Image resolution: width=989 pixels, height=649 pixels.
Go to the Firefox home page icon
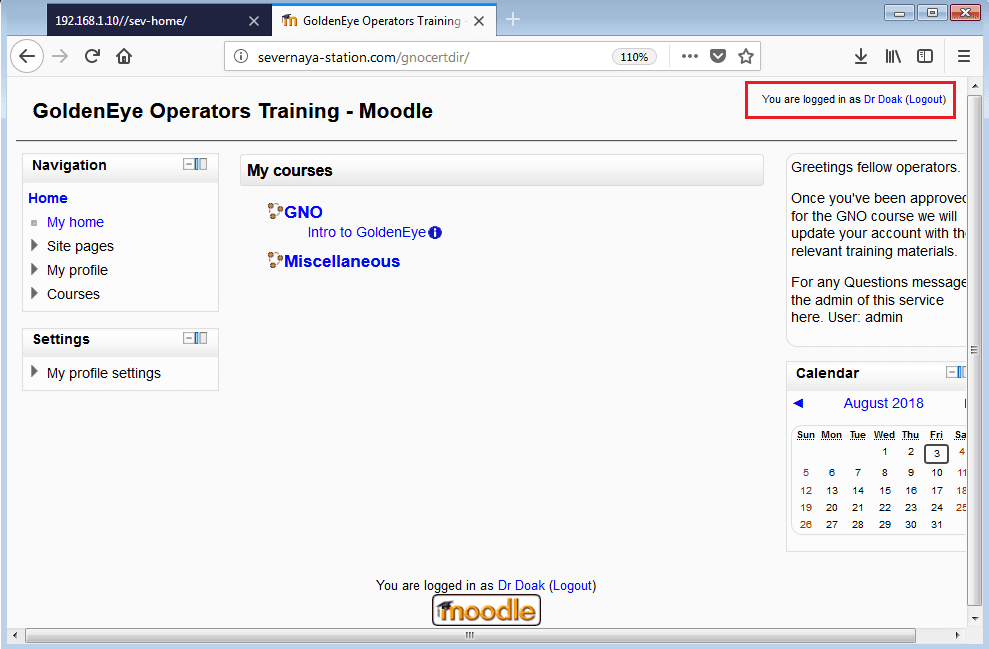(124, 57)
